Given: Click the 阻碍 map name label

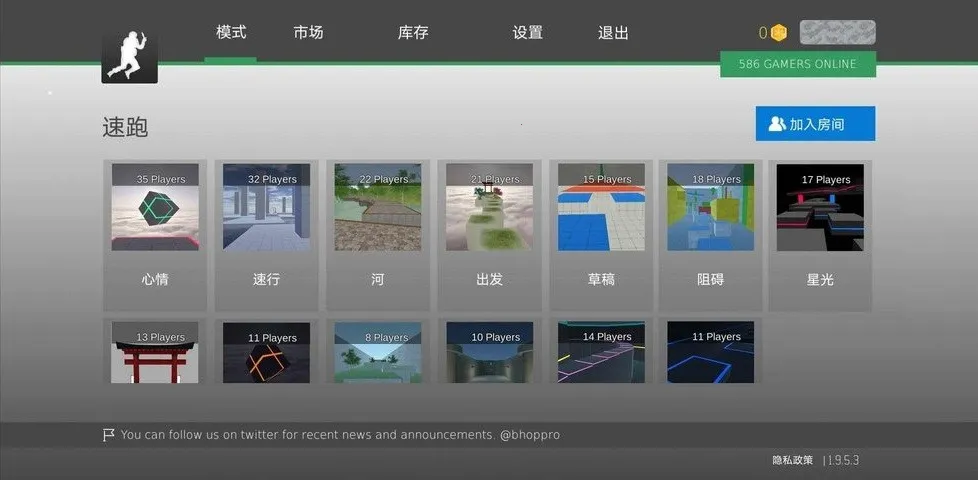Looking at the screenshot, I should 710,280.
